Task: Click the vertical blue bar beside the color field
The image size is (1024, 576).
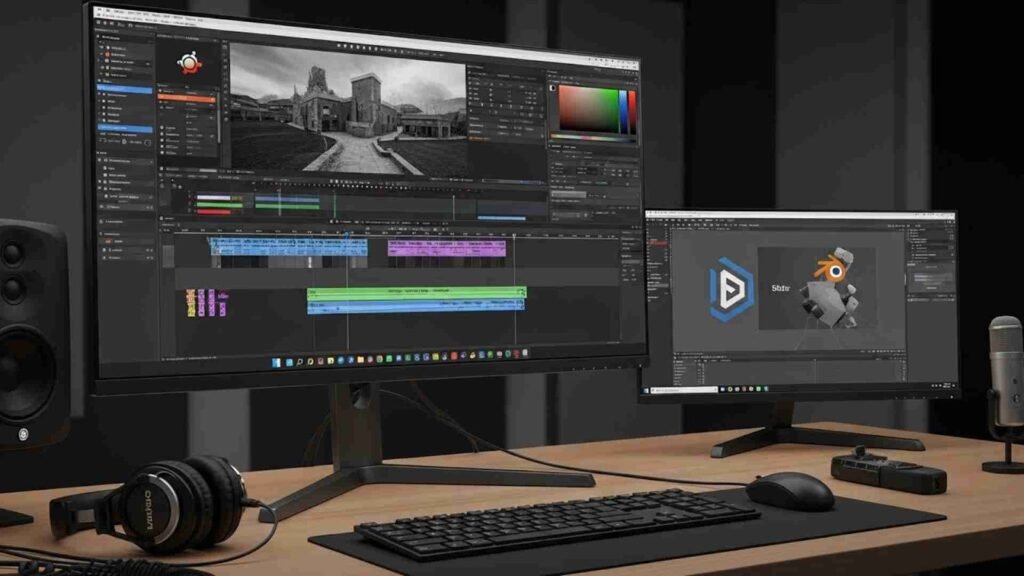Action: tap(625, 110)
